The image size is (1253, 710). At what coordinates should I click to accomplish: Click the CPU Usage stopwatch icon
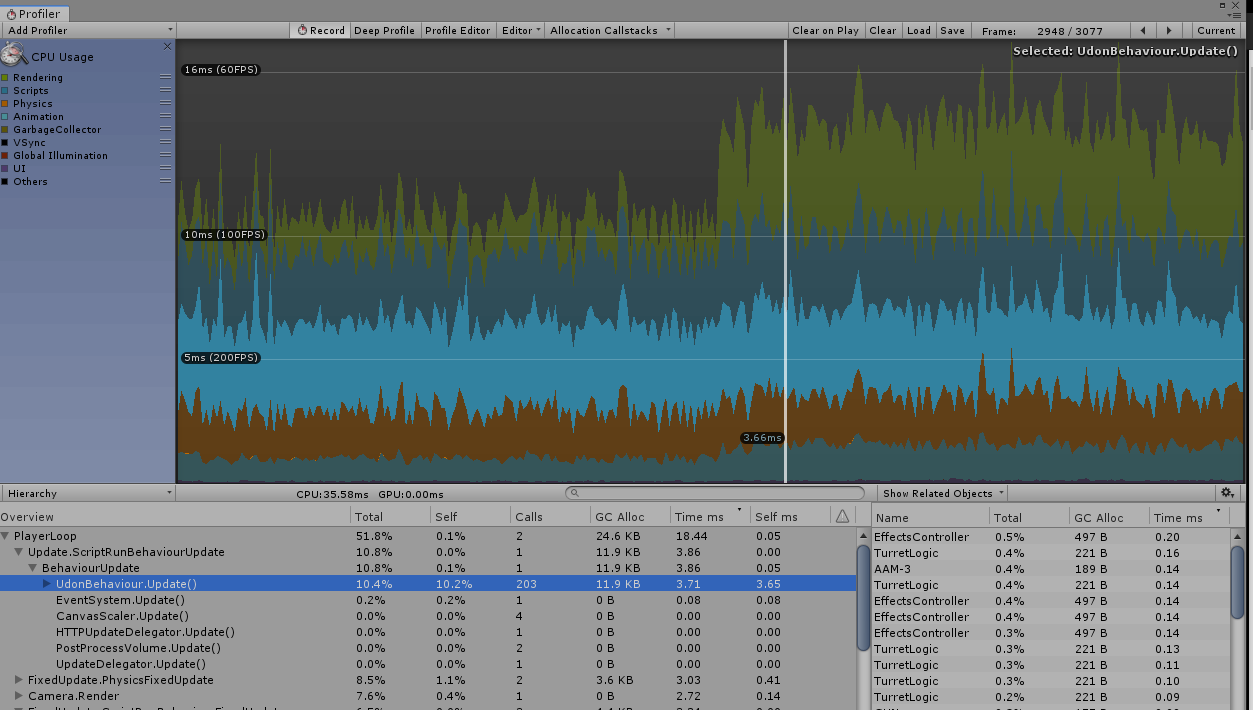click(x=15, y=55)
